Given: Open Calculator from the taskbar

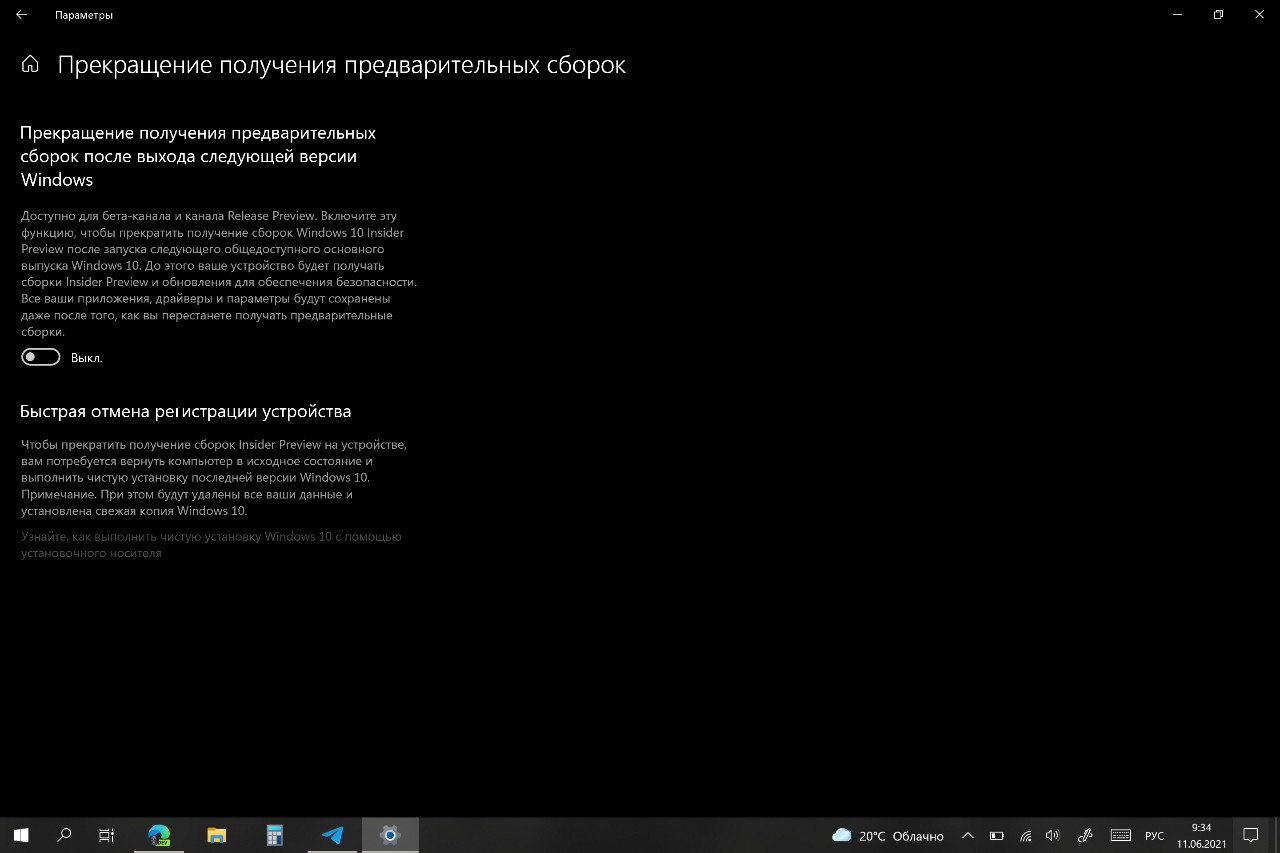Looking at the screenshot, I should point(274,835).
